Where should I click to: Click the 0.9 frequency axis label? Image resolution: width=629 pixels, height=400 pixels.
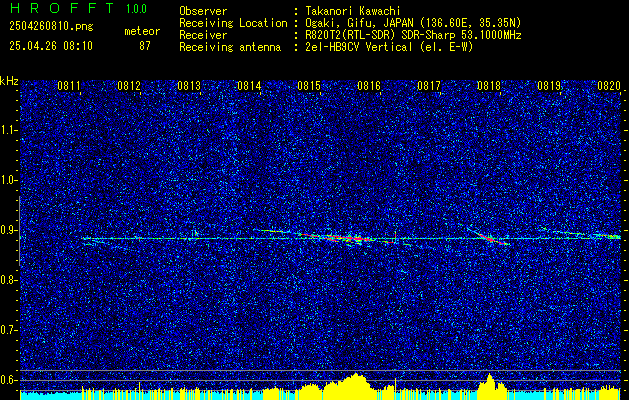(9, 230)
